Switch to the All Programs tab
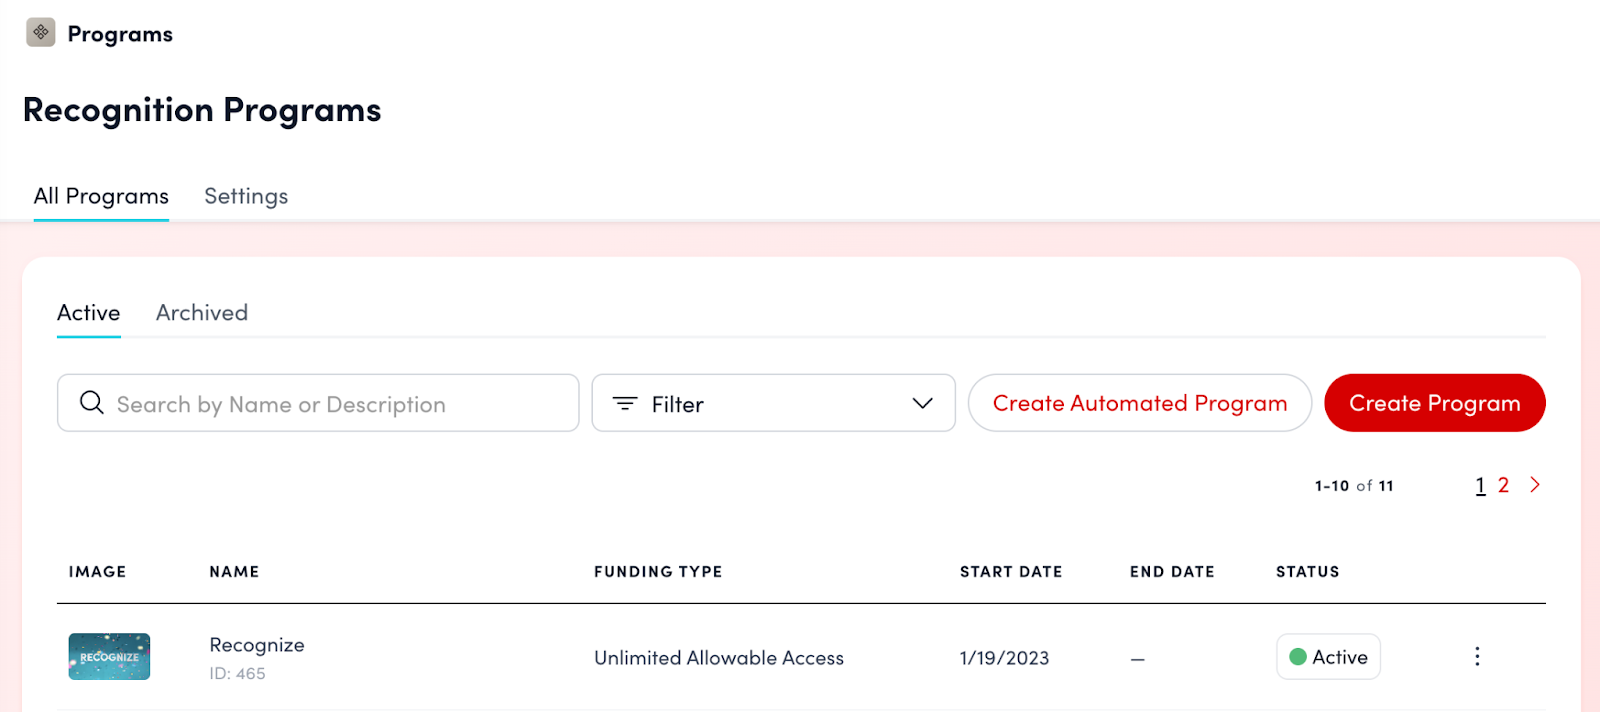The height and width of the screenshot is (712, 1600). click(101, 196)
